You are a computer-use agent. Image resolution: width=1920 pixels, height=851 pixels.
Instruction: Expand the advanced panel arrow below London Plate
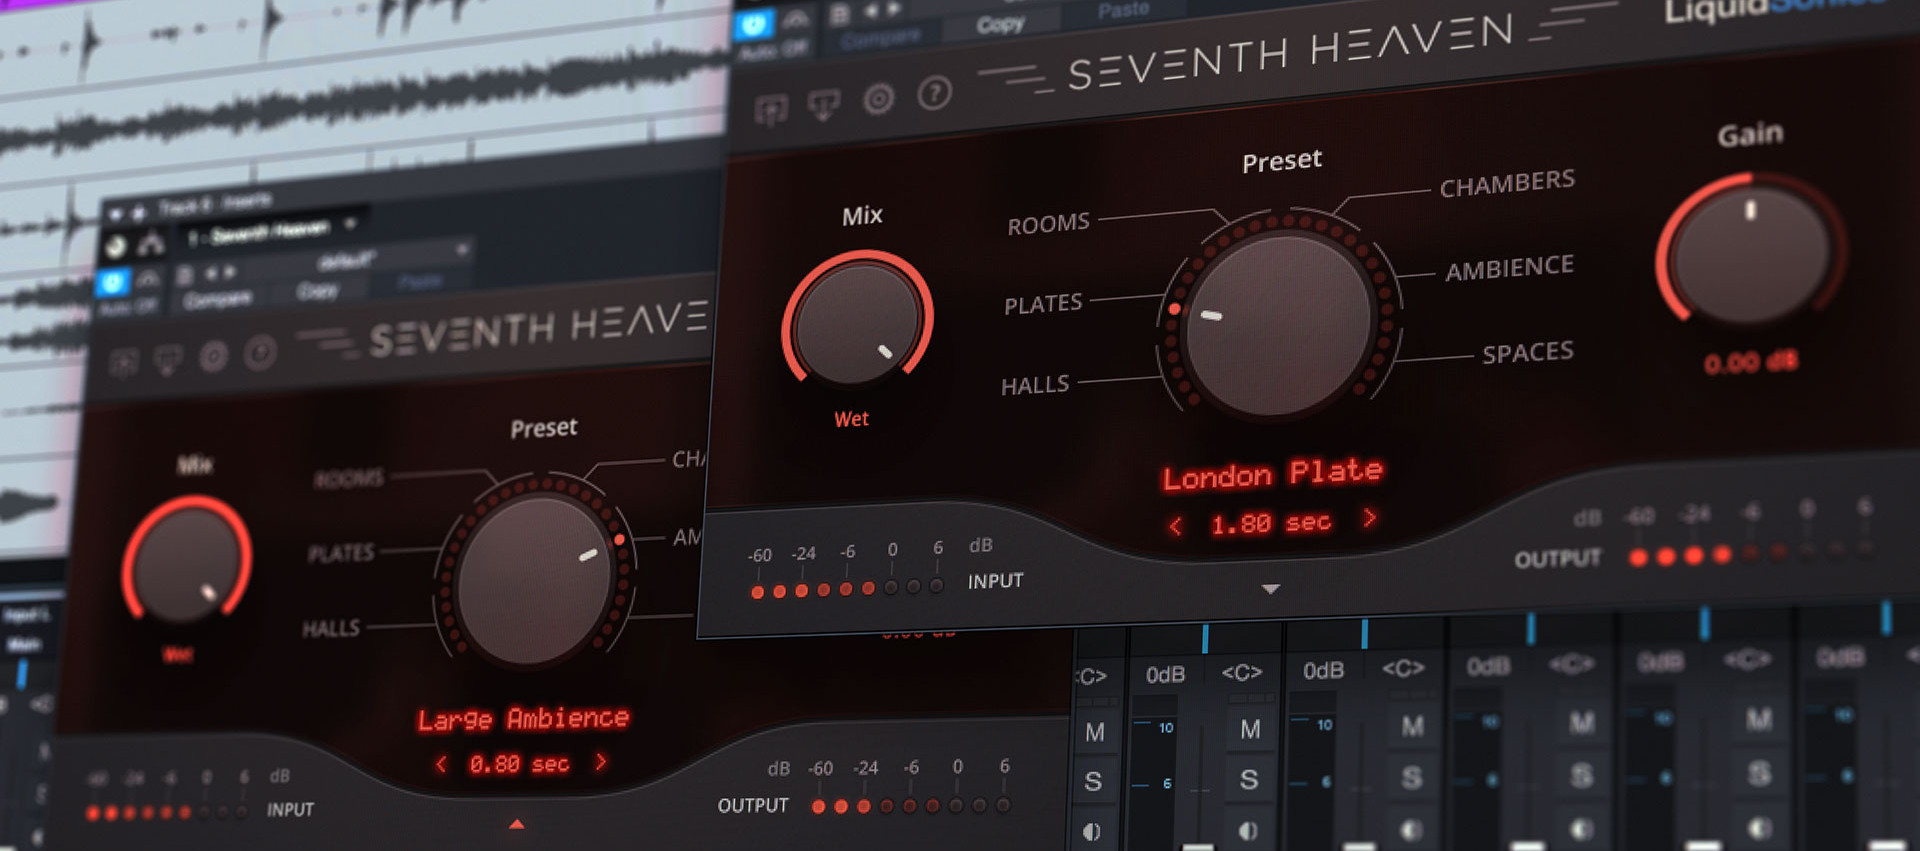(x=1270, y=589)
